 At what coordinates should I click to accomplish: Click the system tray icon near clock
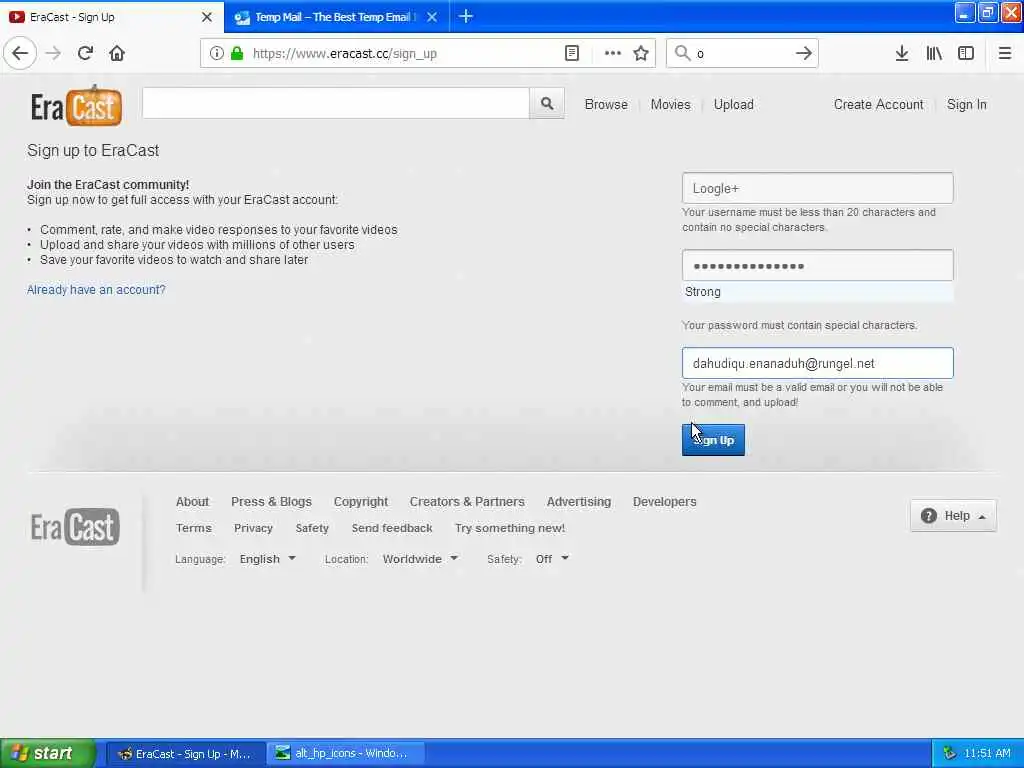950,753
